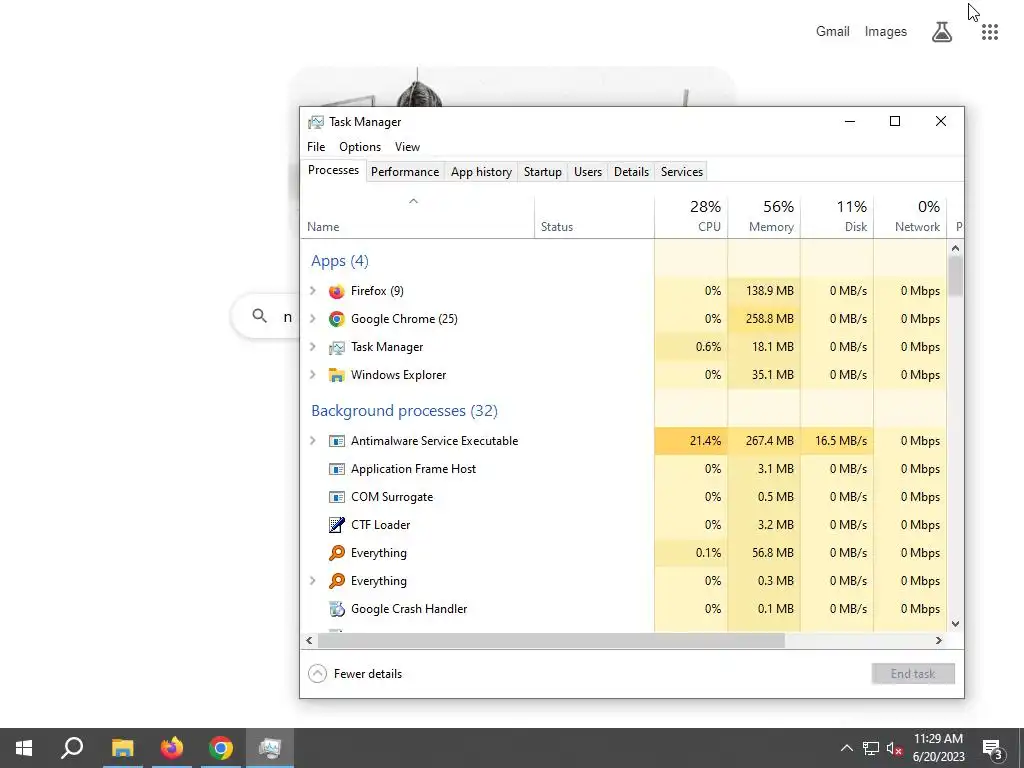The image size is (1024, 768).
Task: Click the sort arrow above Name column
Action: pyautogui.click(x=413, y=201)
